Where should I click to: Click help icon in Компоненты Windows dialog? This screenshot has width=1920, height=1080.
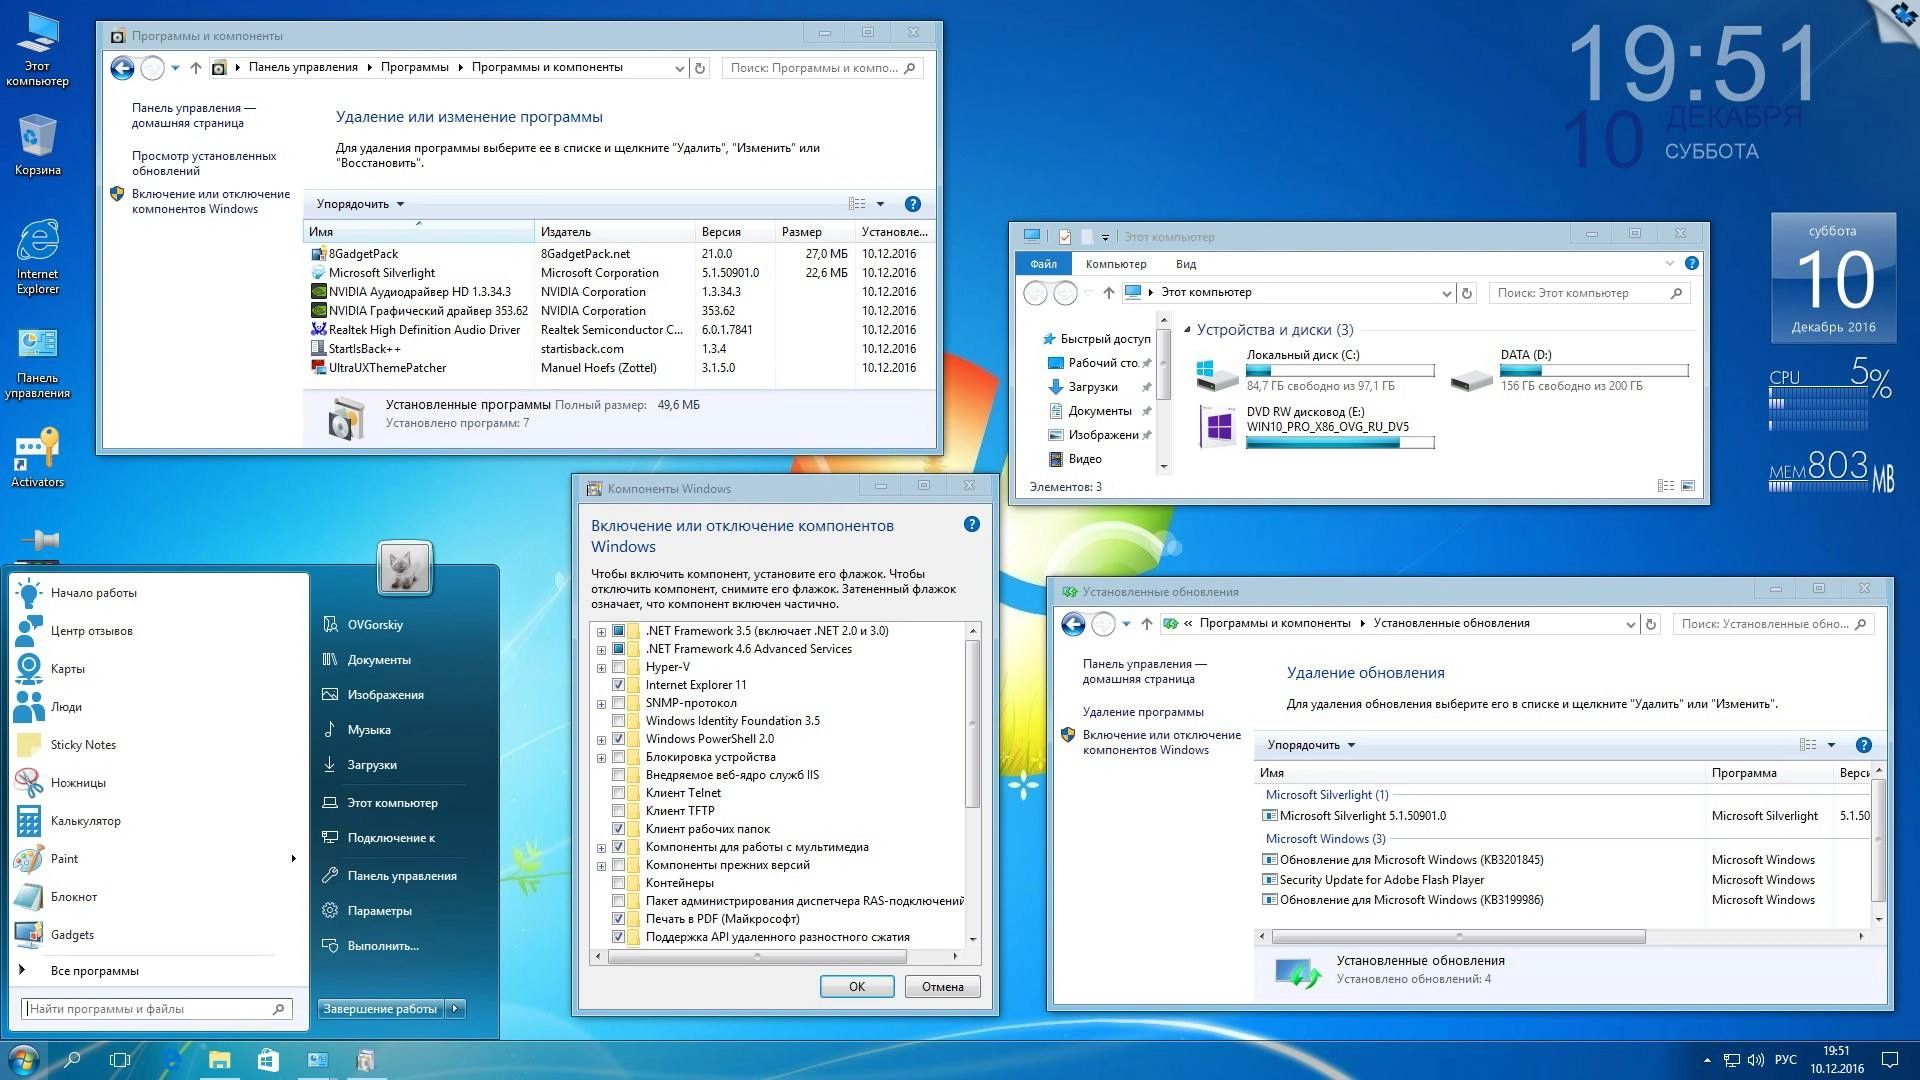(x=971, y=524)
